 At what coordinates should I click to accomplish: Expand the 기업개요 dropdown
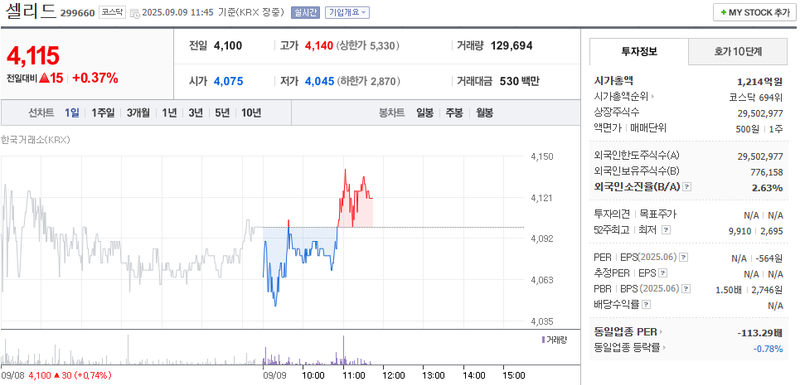(x=347, y=13)
